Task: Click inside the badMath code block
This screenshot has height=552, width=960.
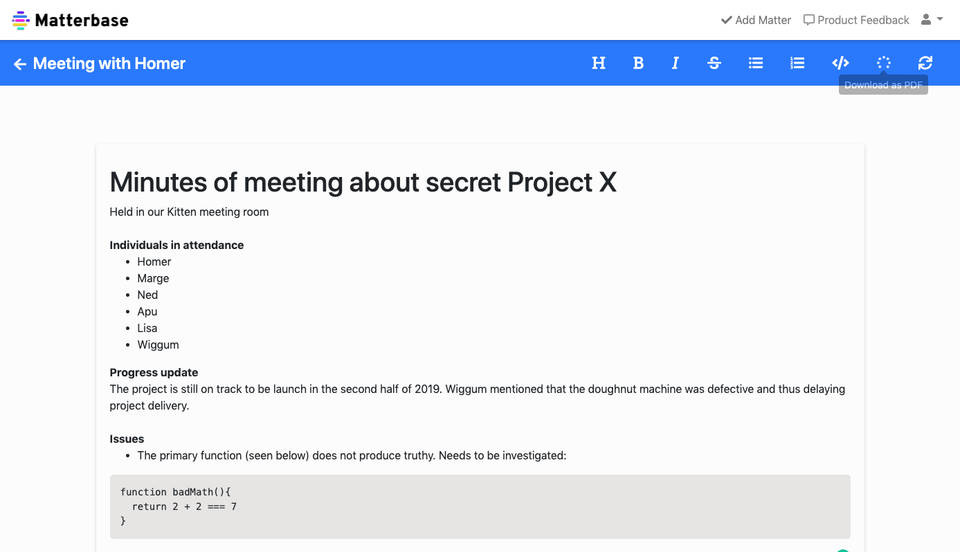Action: [x=480, y=506]
